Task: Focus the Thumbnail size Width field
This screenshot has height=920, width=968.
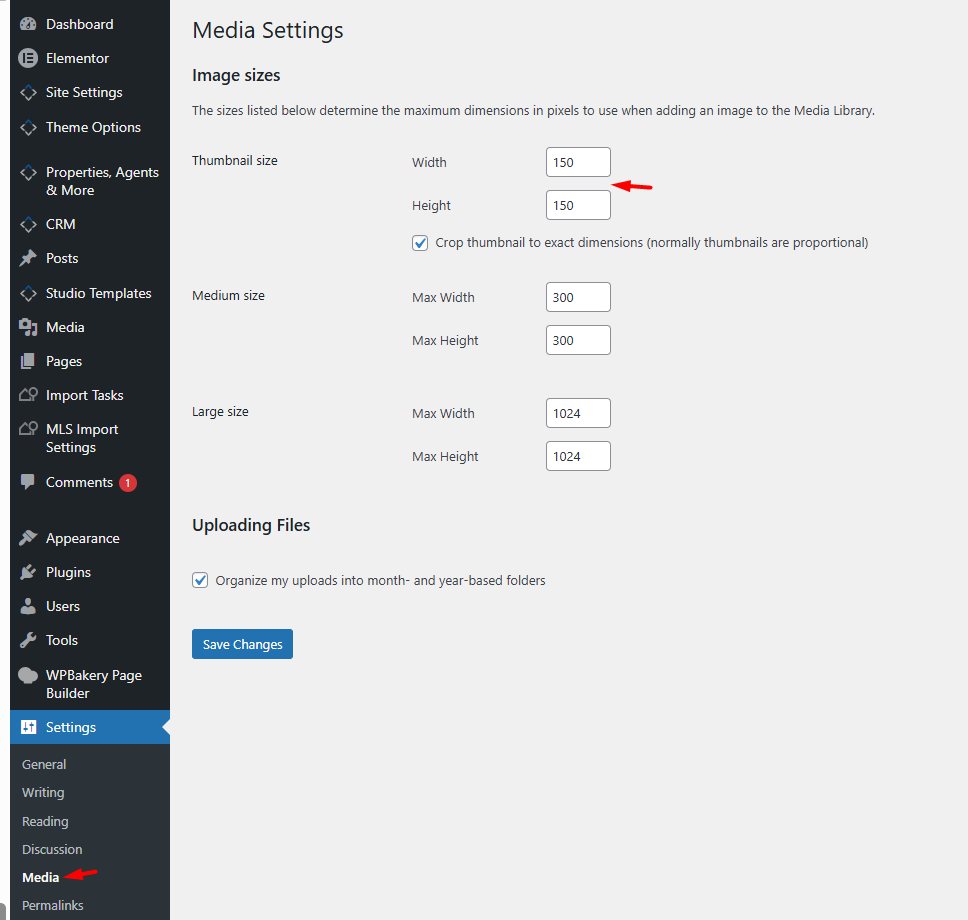Action: tap(578, 162)
